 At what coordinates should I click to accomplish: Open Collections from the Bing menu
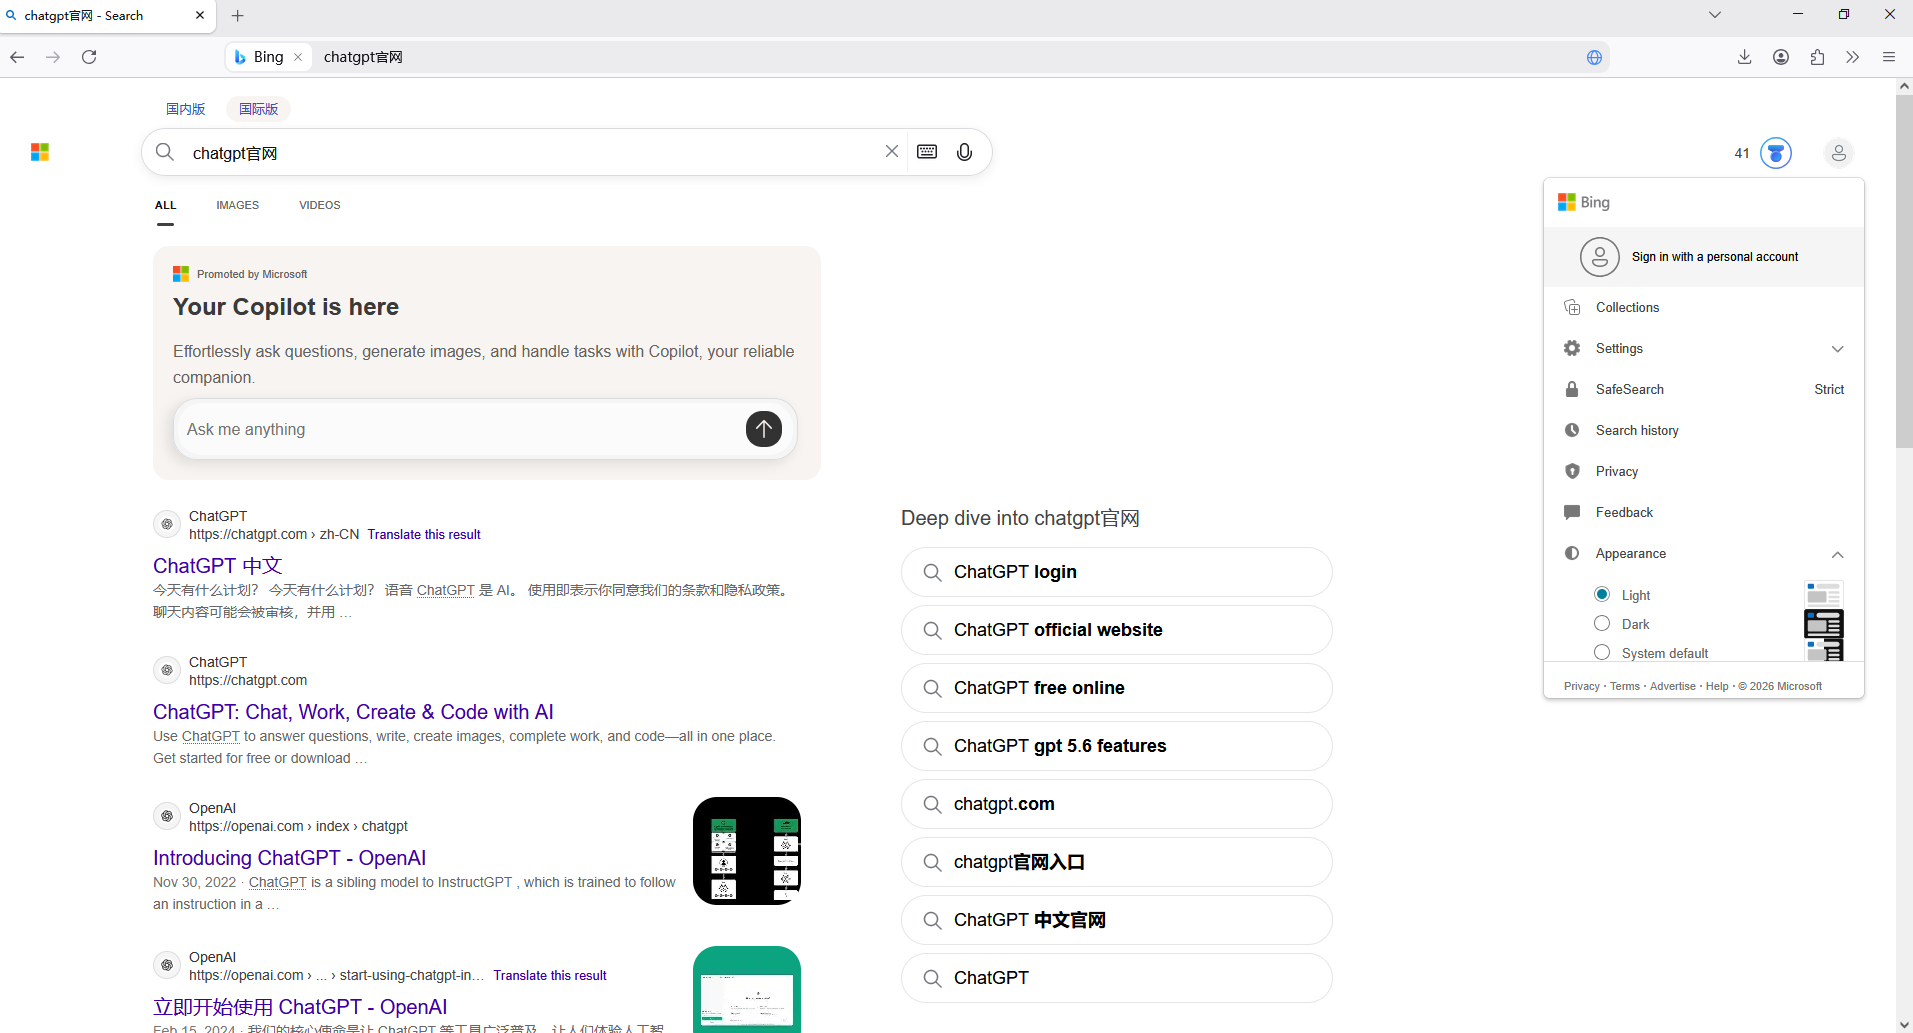click(1704, 307)
